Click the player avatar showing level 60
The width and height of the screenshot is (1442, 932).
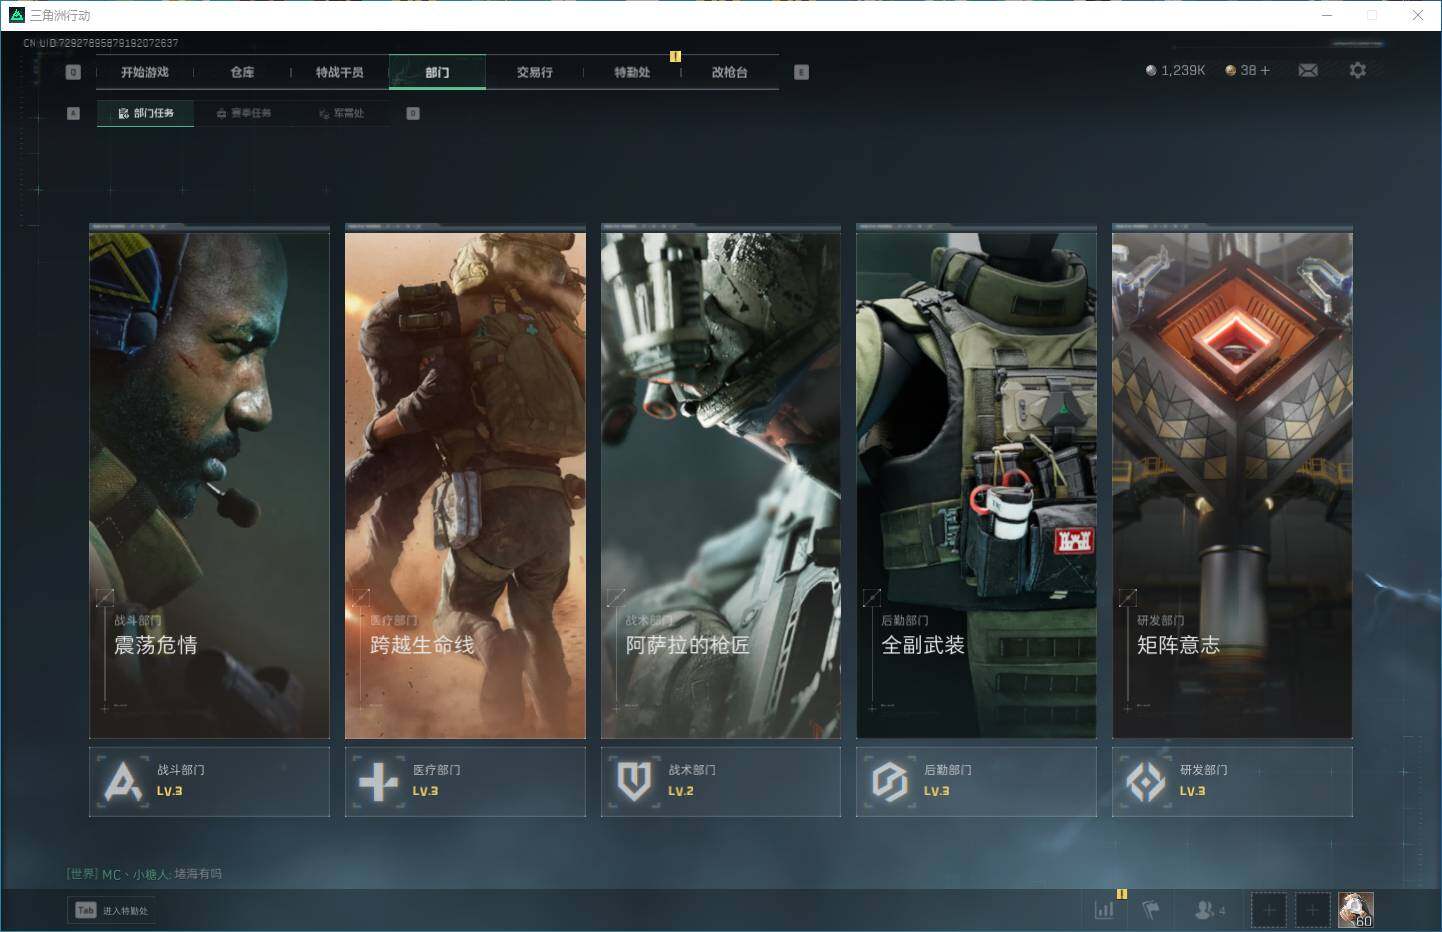click(1355, 910)
